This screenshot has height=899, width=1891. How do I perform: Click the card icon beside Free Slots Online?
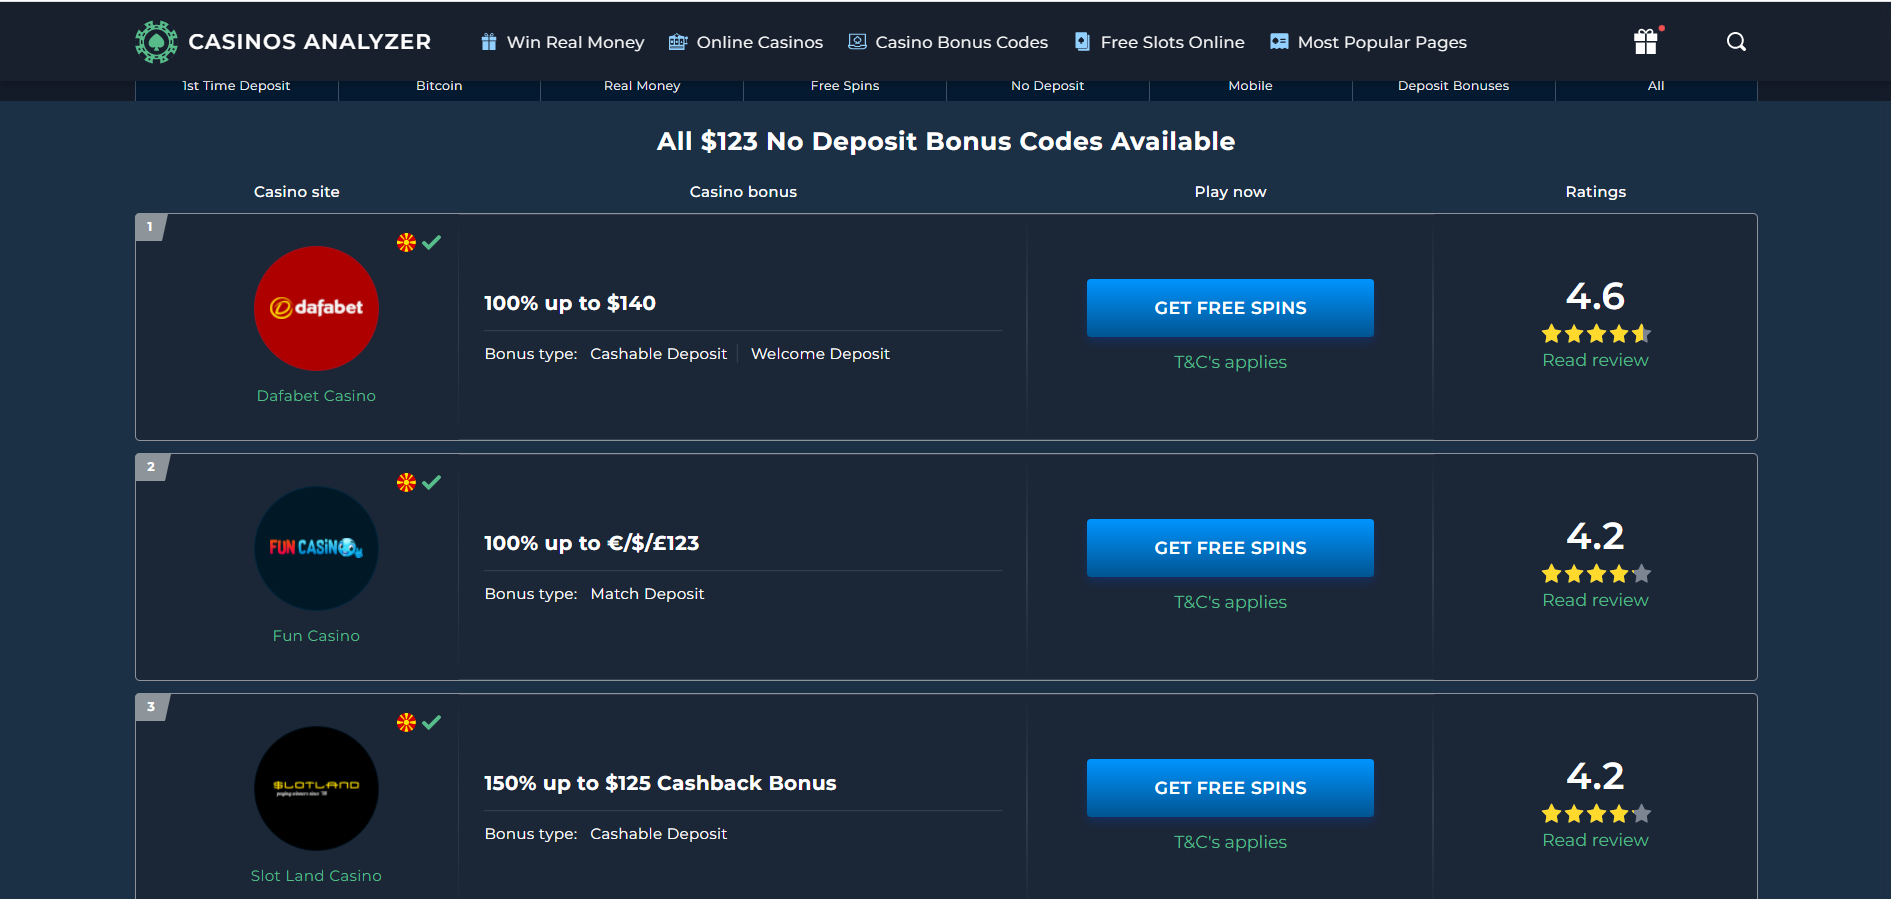pos(1082,42)
